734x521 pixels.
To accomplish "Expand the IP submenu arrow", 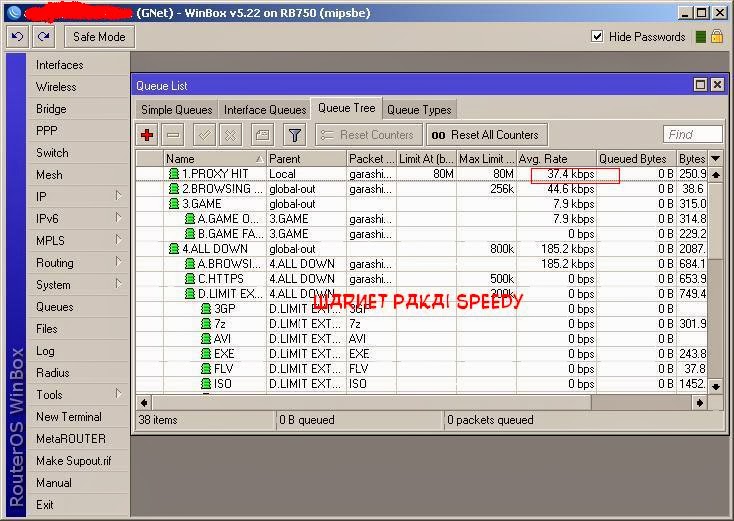I will pos(118,196).
